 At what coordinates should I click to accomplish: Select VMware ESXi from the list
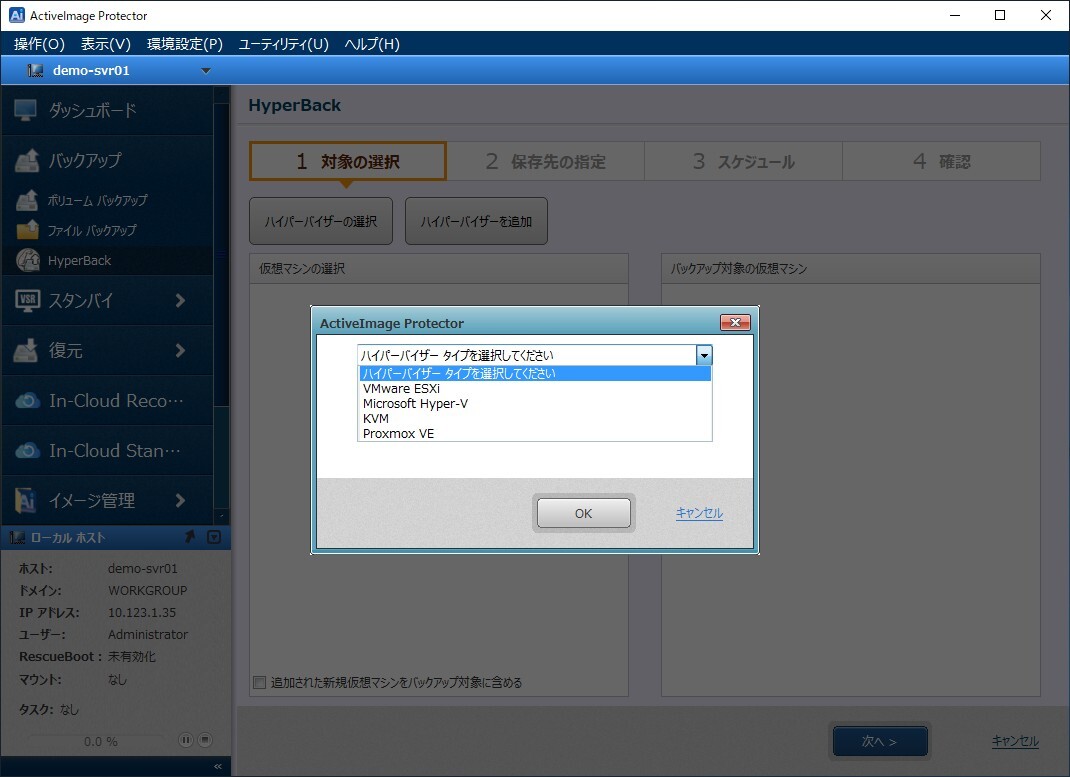point(535,388)
